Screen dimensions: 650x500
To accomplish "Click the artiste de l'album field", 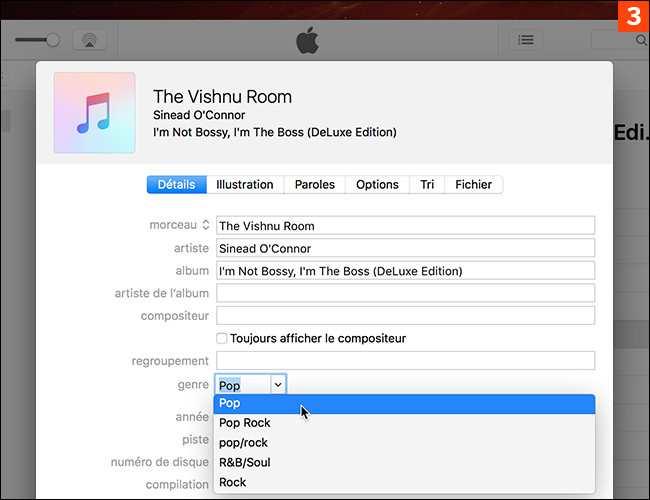I will click(x=405, y=293).
